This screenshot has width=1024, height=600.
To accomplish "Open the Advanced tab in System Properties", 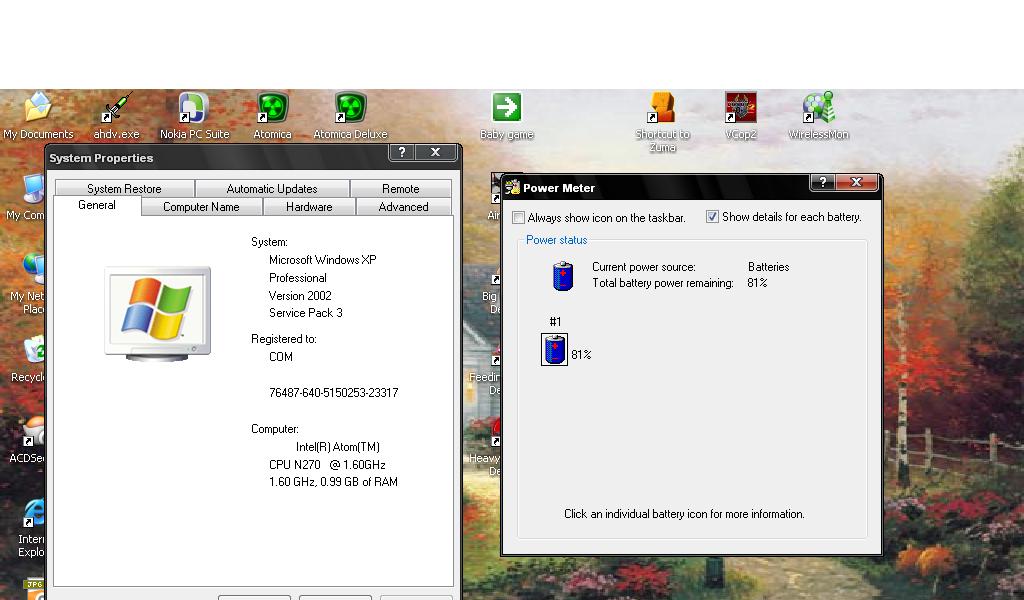I will pos(403,207).
